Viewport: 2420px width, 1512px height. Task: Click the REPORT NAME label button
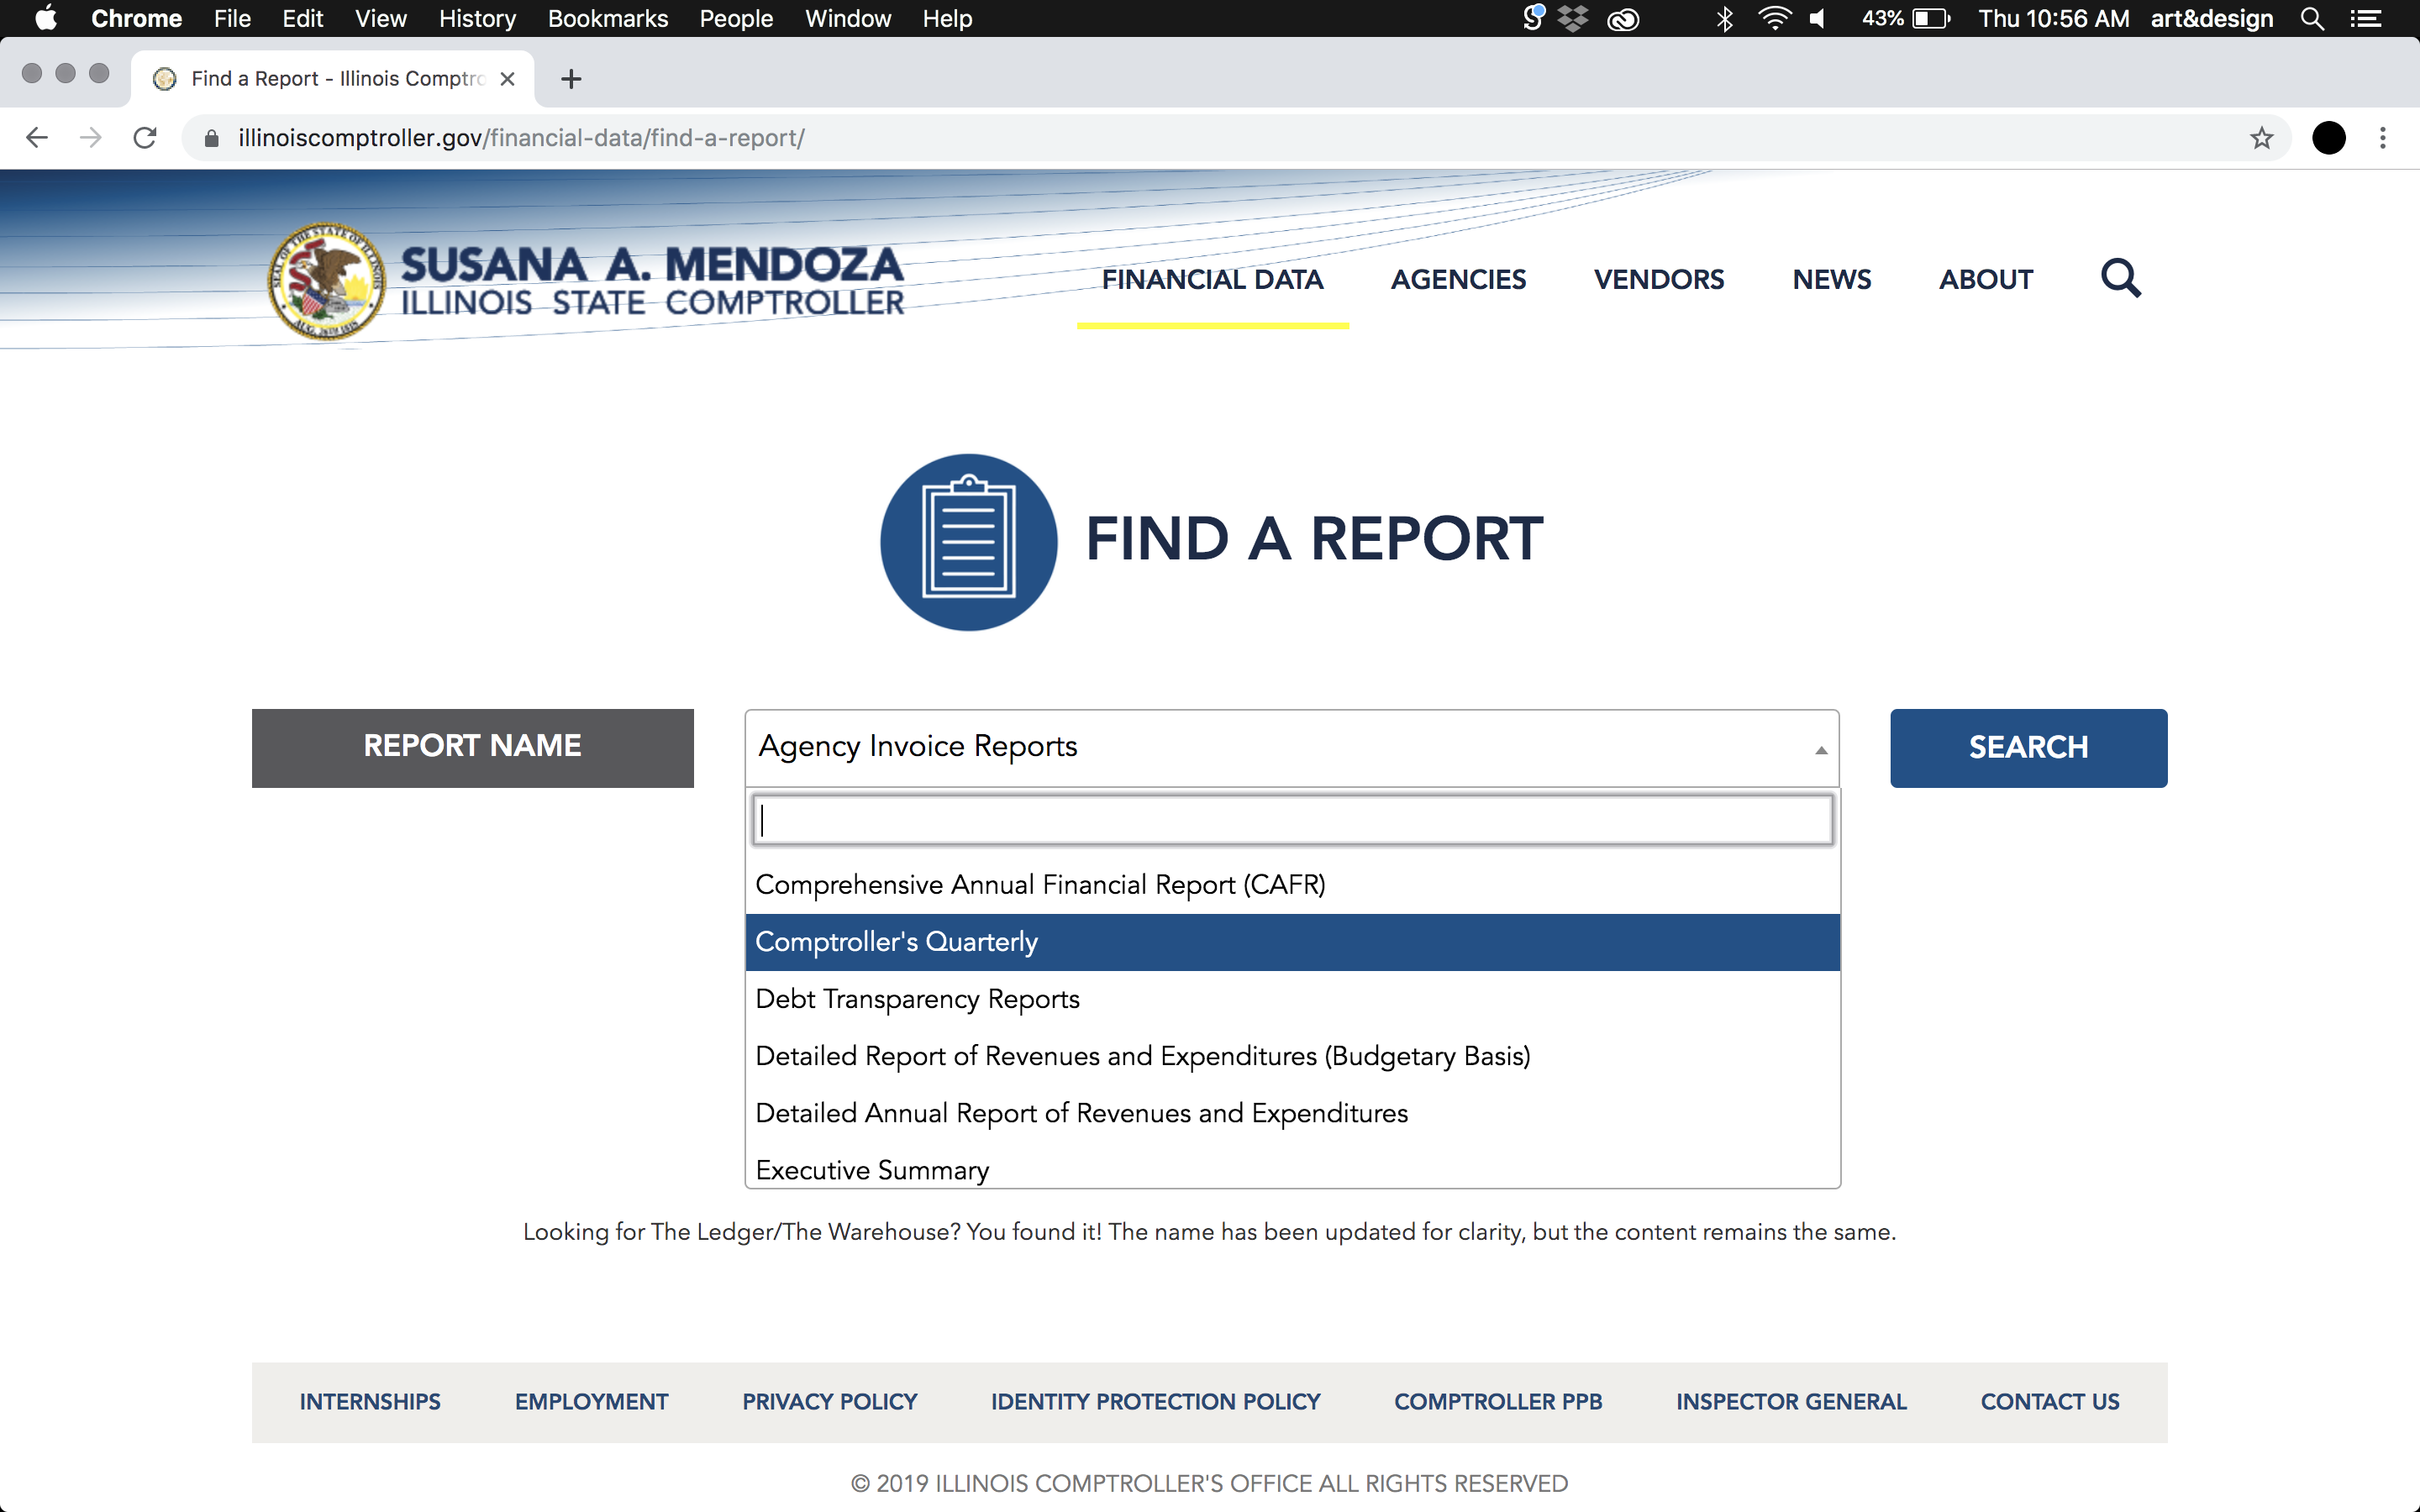[472, 748]
